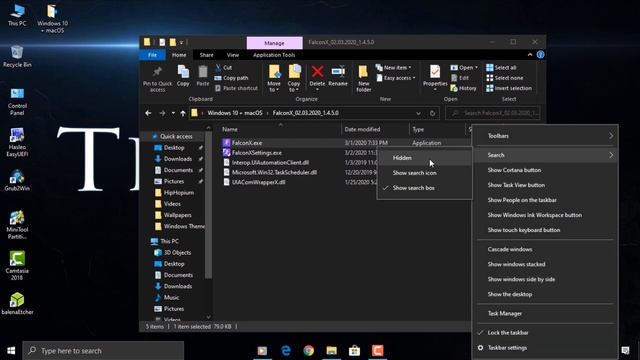Image resolution: width=640 pixels, height=360 pixels.
Task: Go up one folder level arrow
Action: [183, 113]
